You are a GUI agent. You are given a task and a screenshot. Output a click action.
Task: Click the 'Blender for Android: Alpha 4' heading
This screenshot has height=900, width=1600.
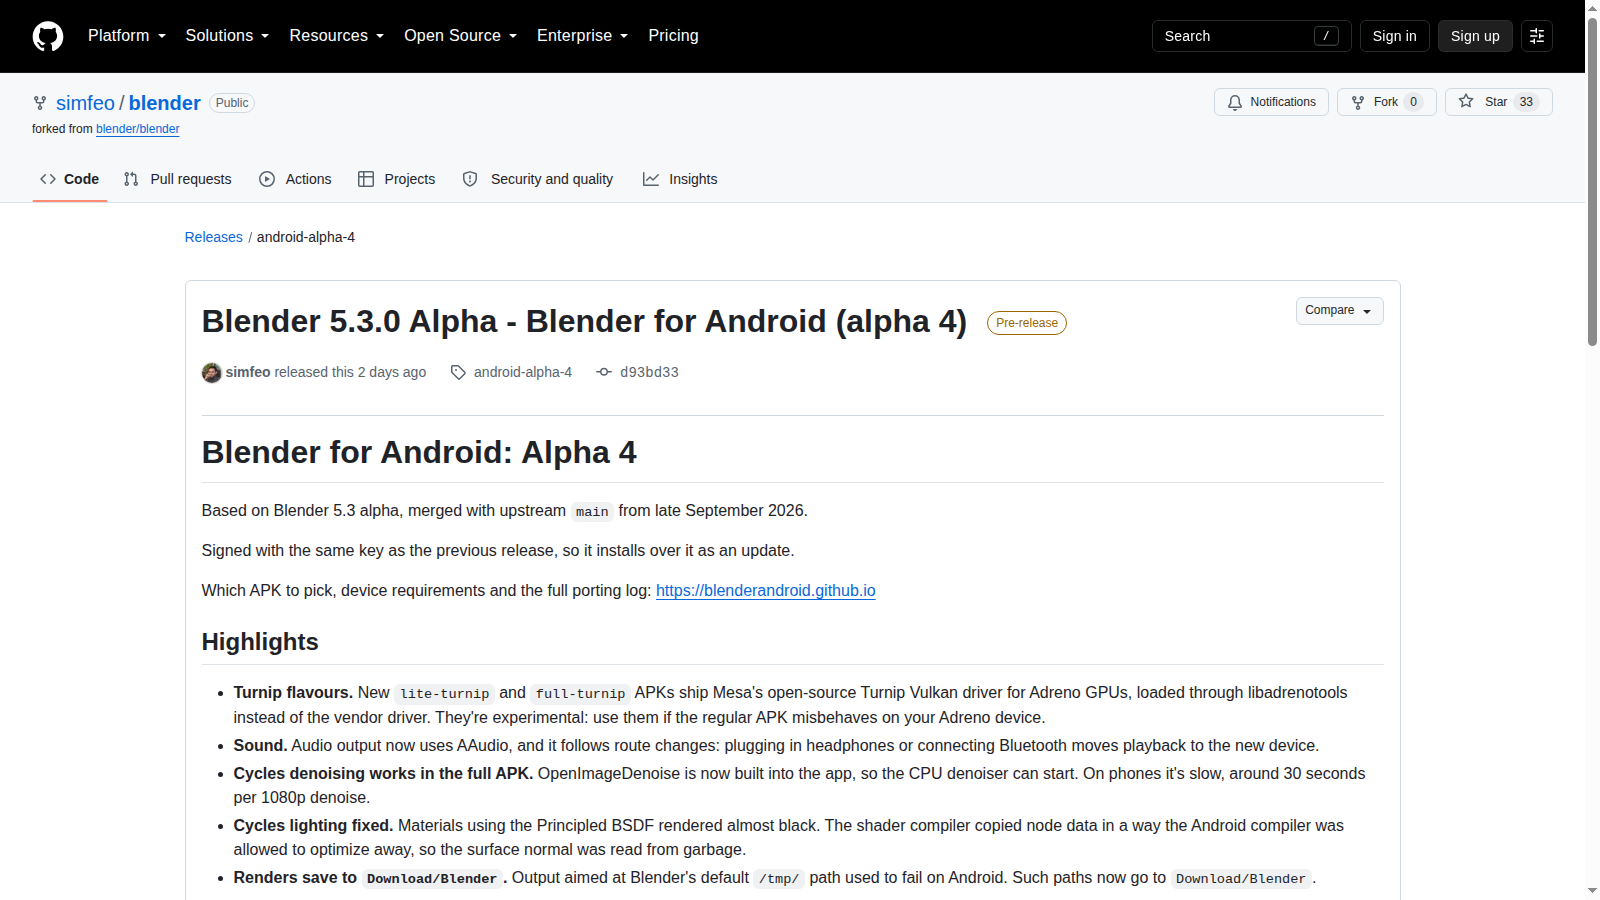tap(419, 453)
